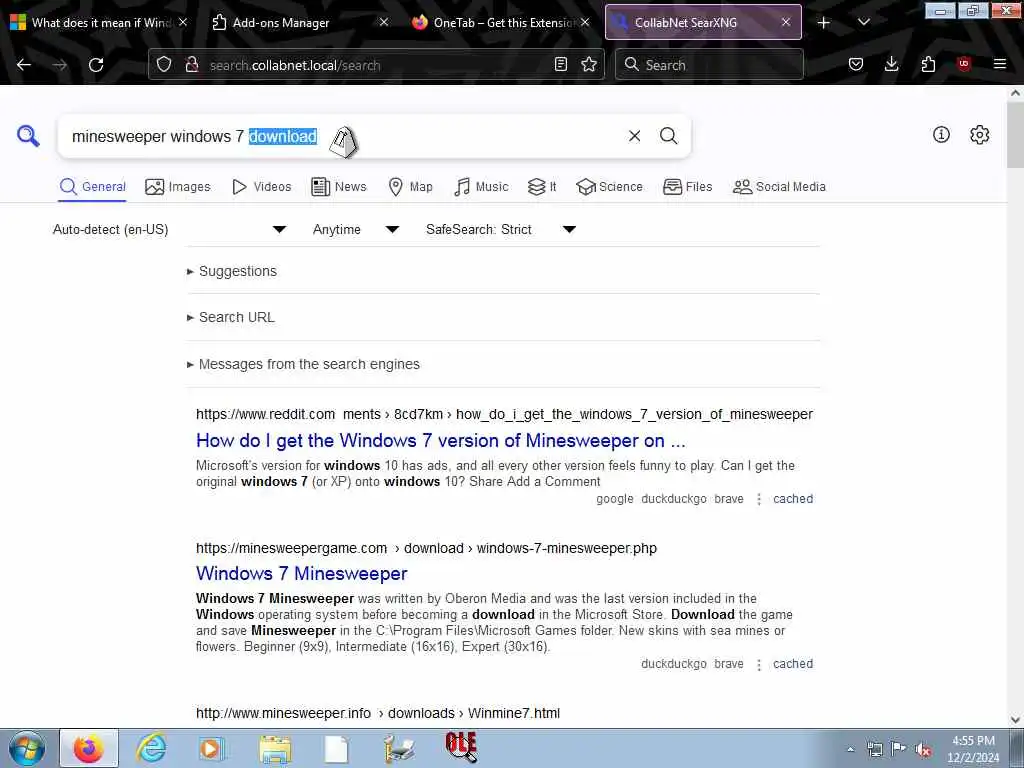Open the SafeSearch: Strict dropdown
Screen dimensions: 1024x768
click(x=501, y=229)
